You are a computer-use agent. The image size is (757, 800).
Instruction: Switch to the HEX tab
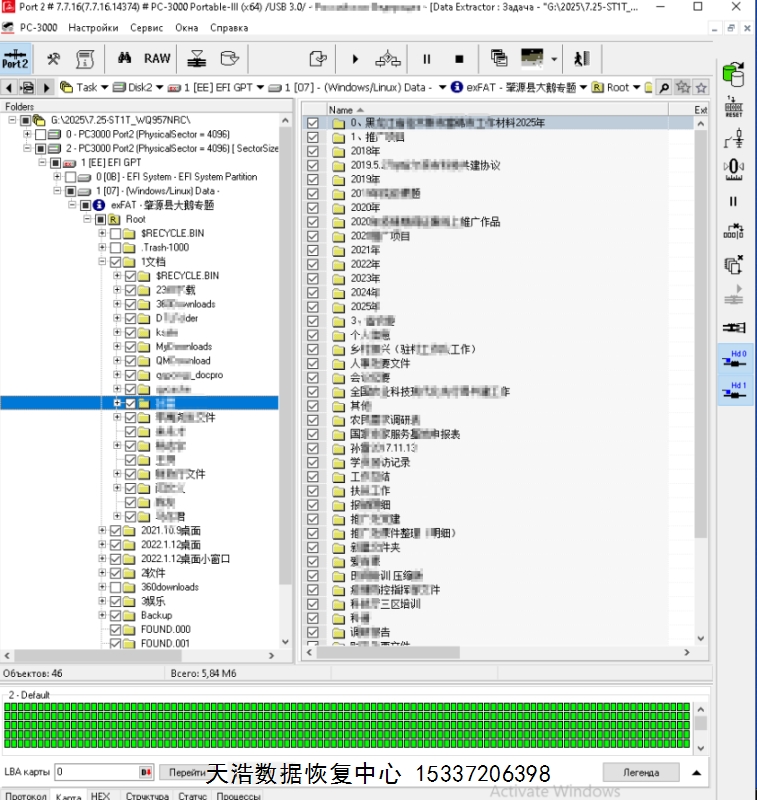[x=100, y=796]
